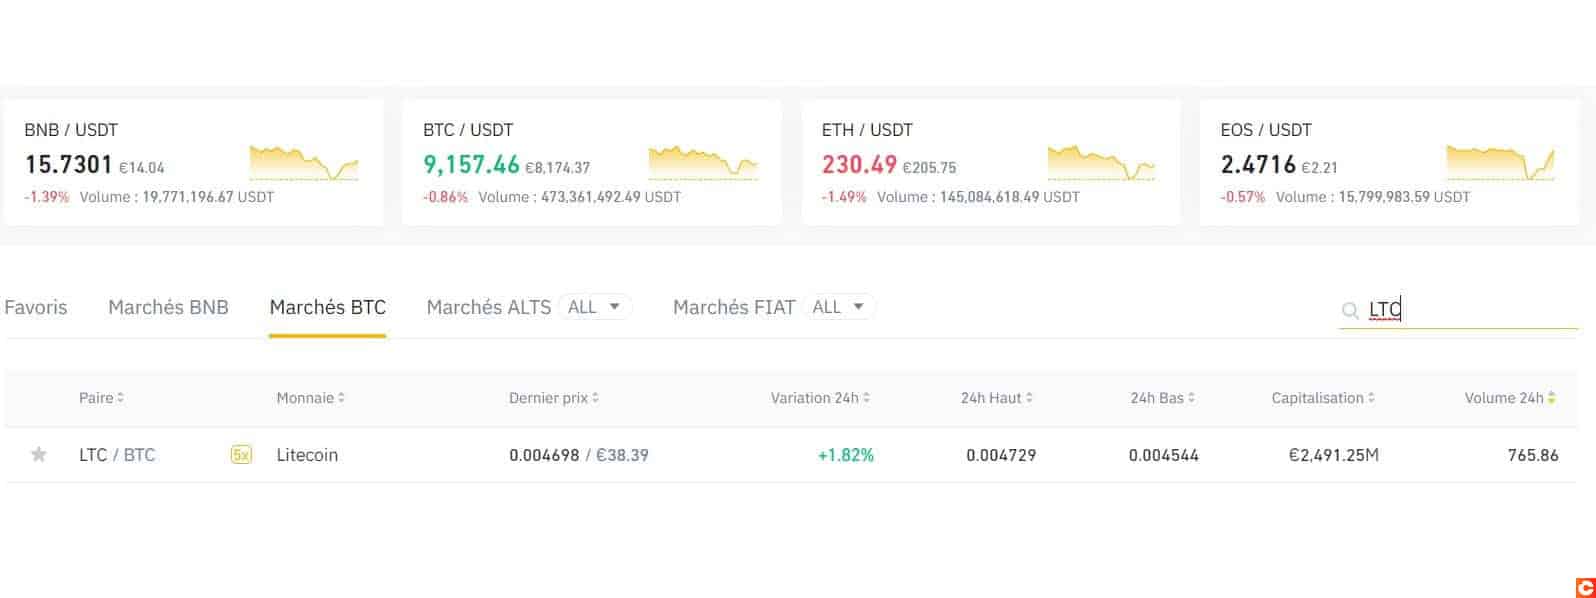Click the 5x margin badge icon

[x=241, y=455]
